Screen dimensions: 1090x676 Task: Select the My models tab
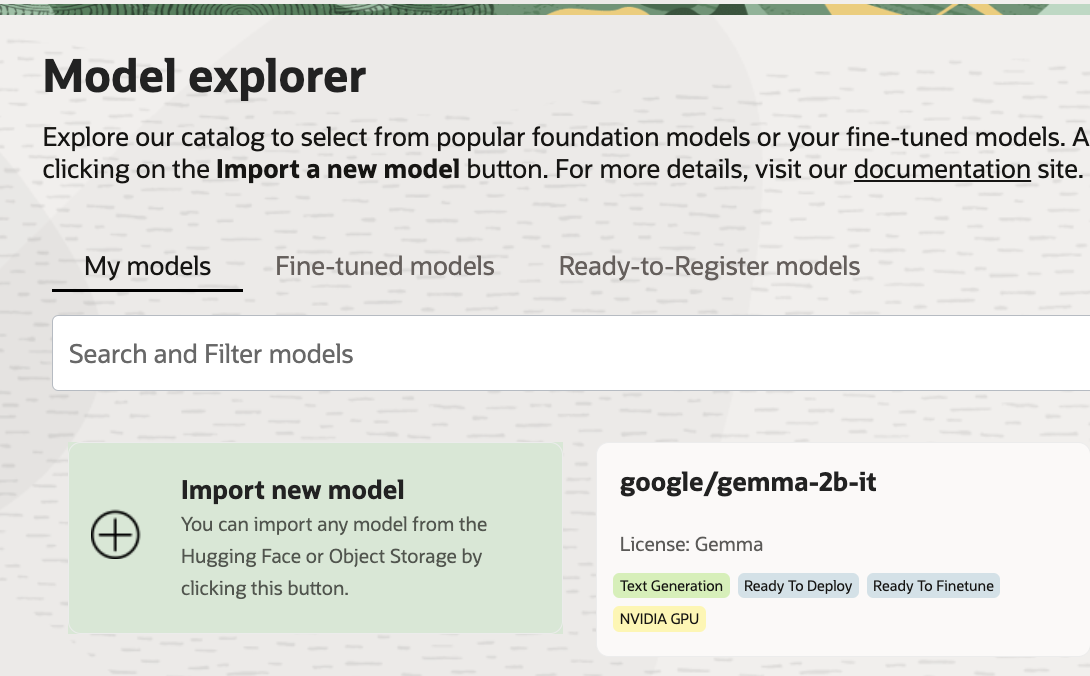coord(146,266)
